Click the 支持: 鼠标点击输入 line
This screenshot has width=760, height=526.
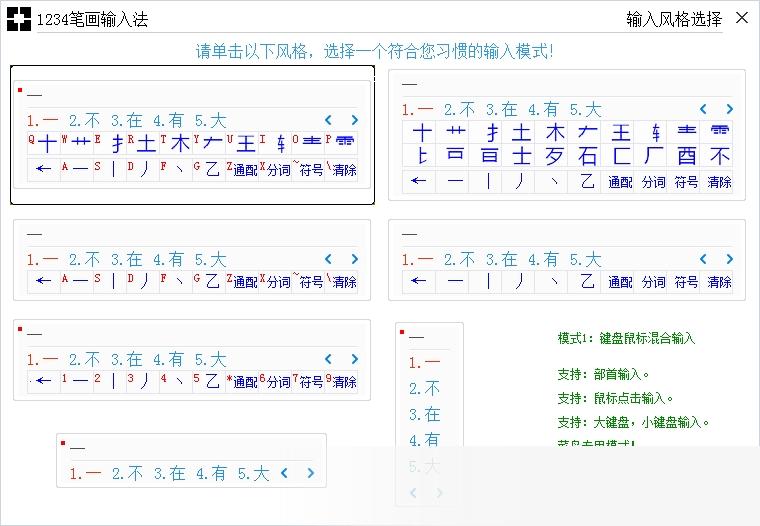coord(615,398)
